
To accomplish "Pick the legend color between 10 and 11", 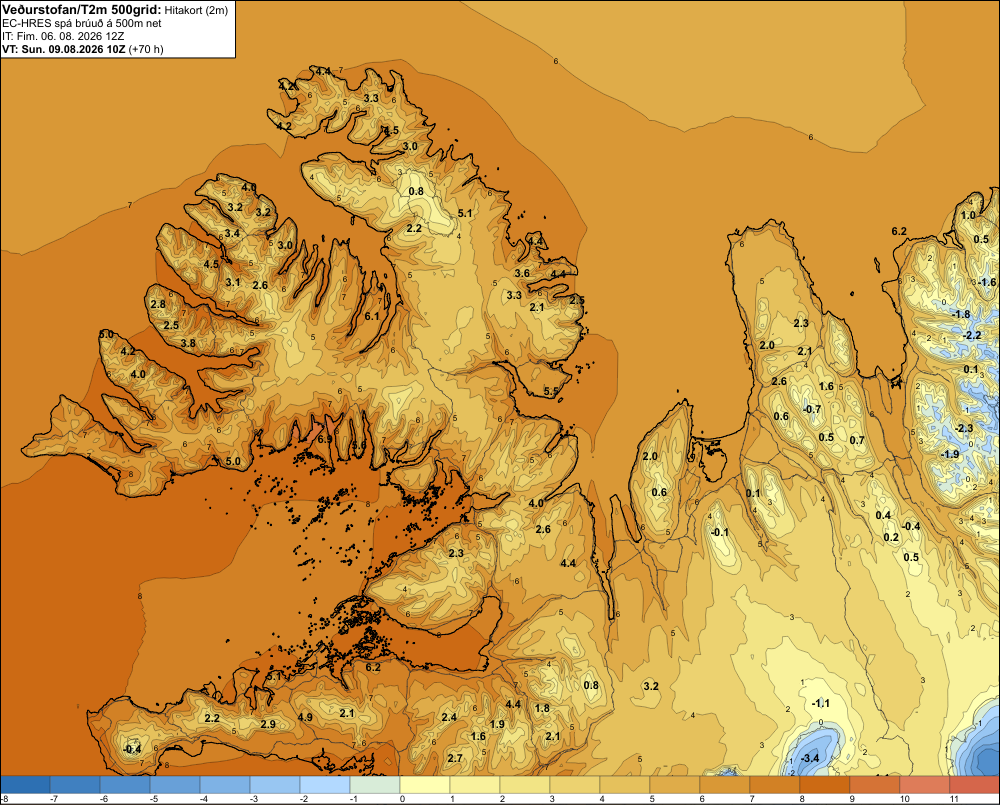I will coord(925,784).
